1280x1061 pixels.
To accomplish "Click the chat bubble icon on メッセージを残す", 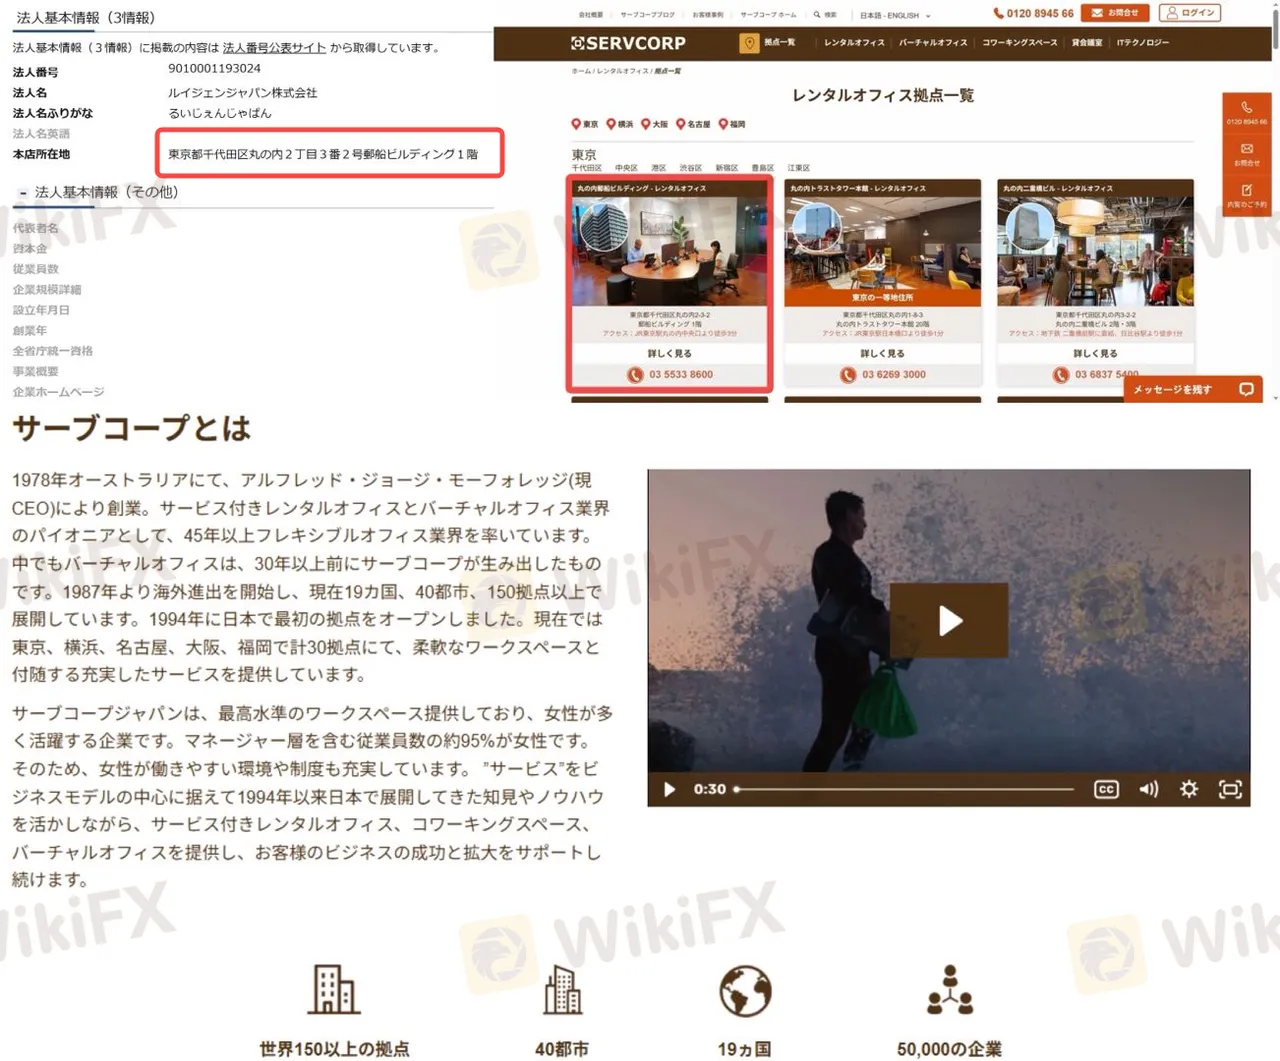I will 1246,389.
